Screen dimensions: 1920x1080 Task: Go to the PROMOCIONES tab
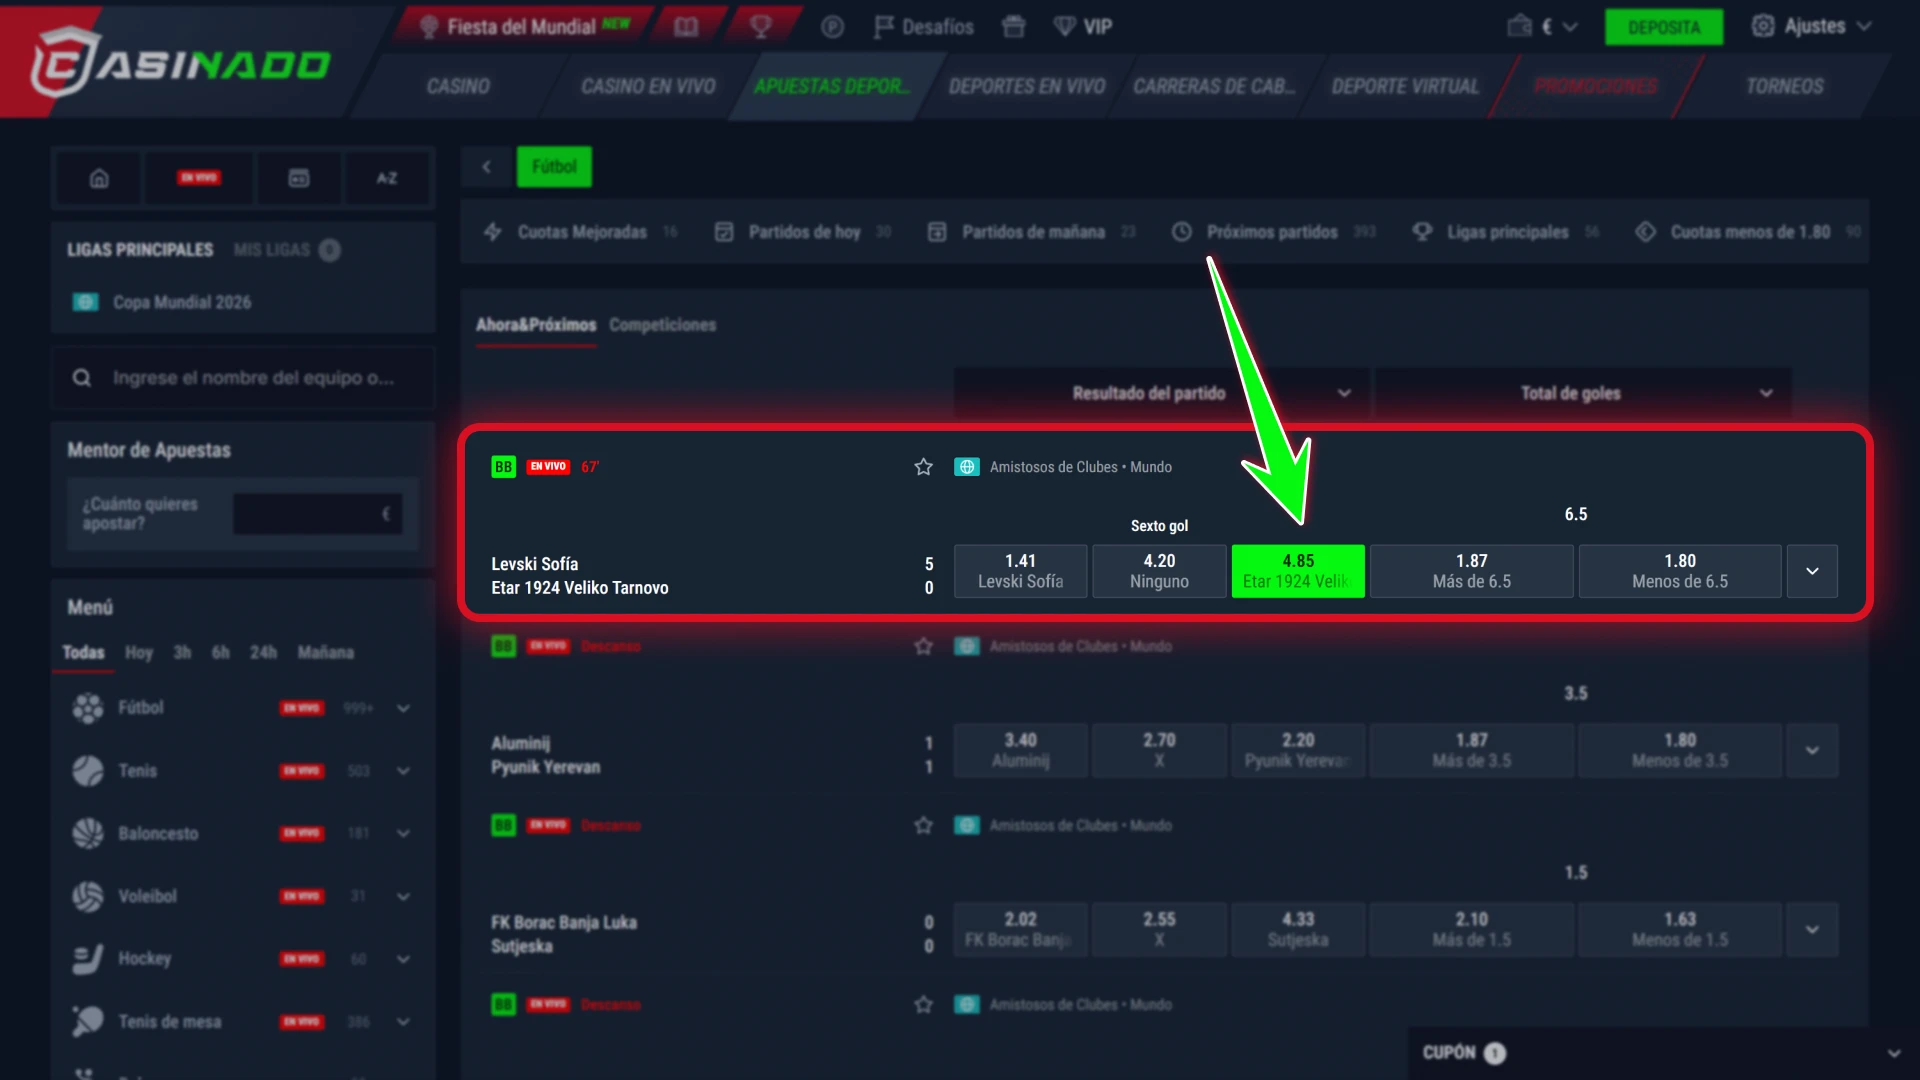[x=1595, y=86]
